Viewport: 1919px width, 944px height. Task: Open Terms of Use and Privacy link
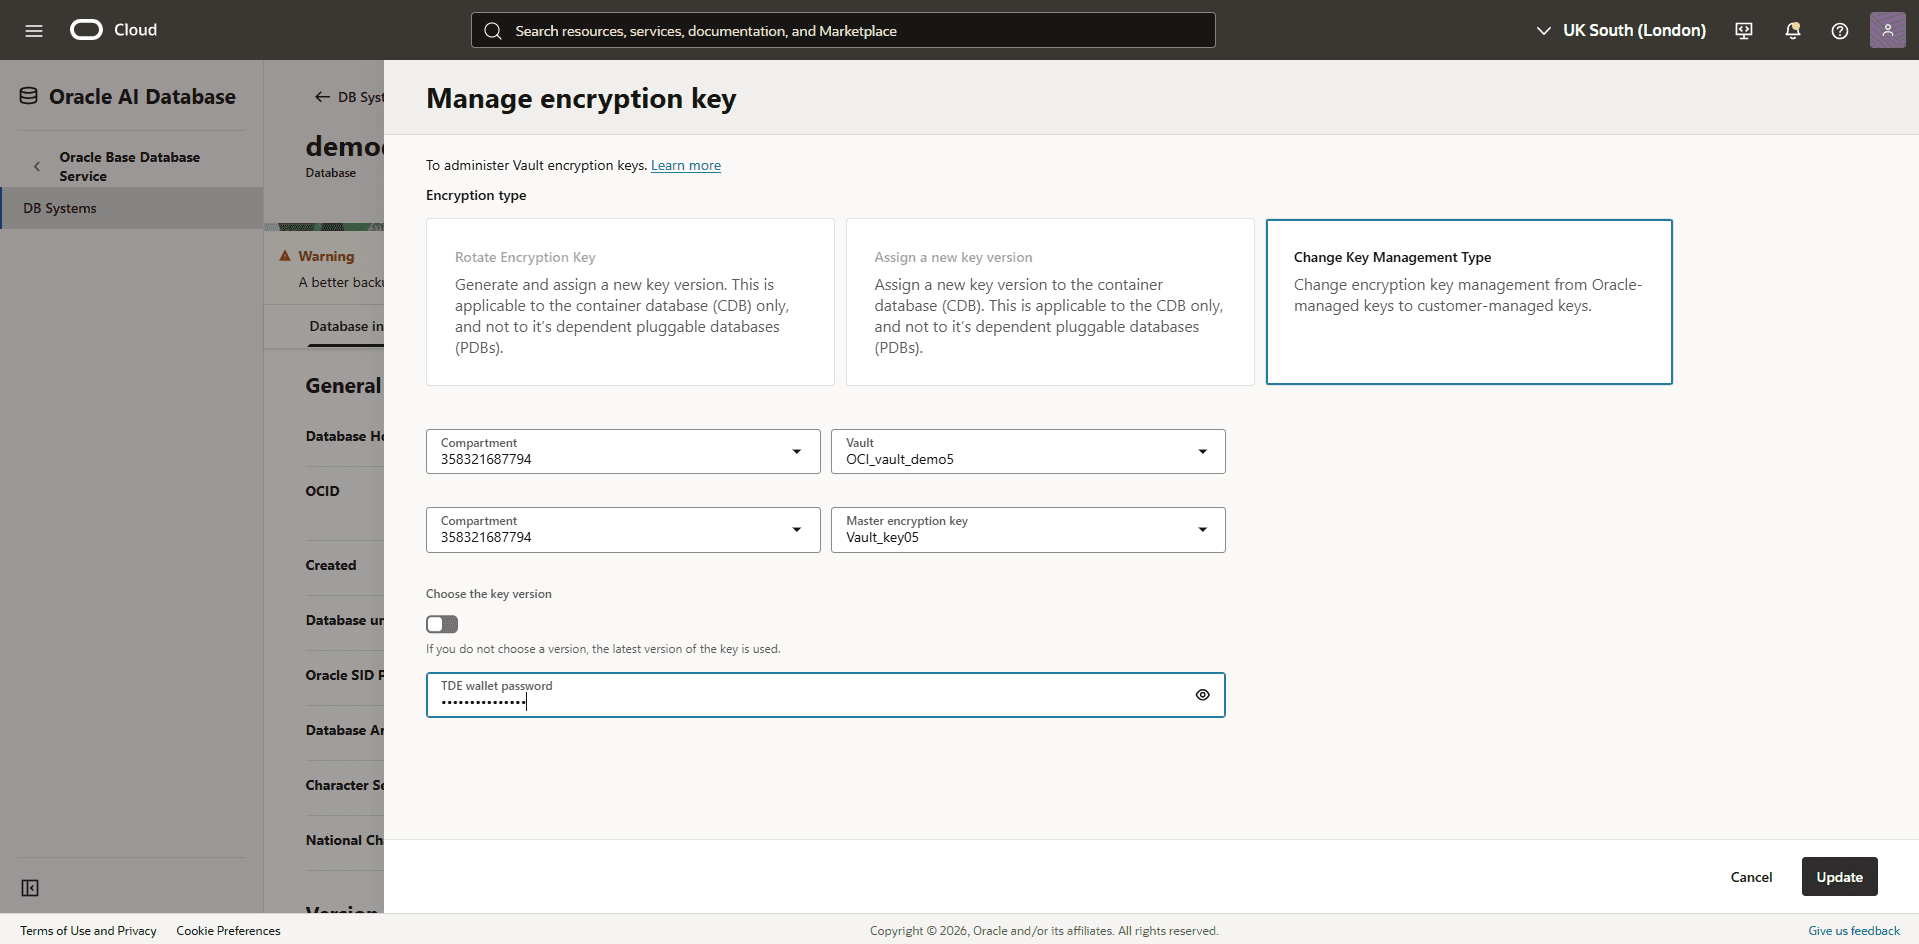click(x=88, y=930)
